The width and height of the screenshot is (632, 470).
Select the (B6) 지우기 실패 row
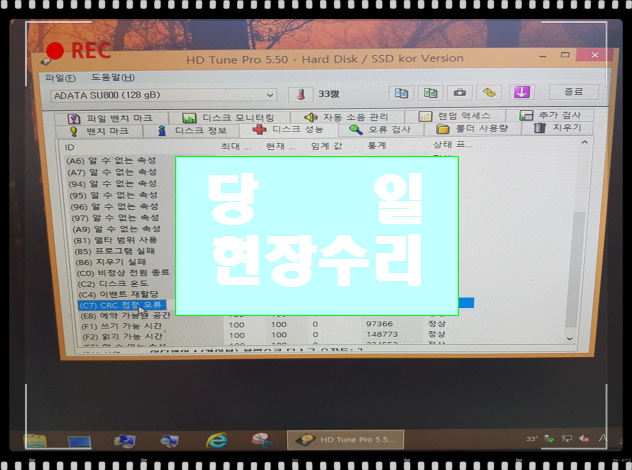(x=111, y=262)
